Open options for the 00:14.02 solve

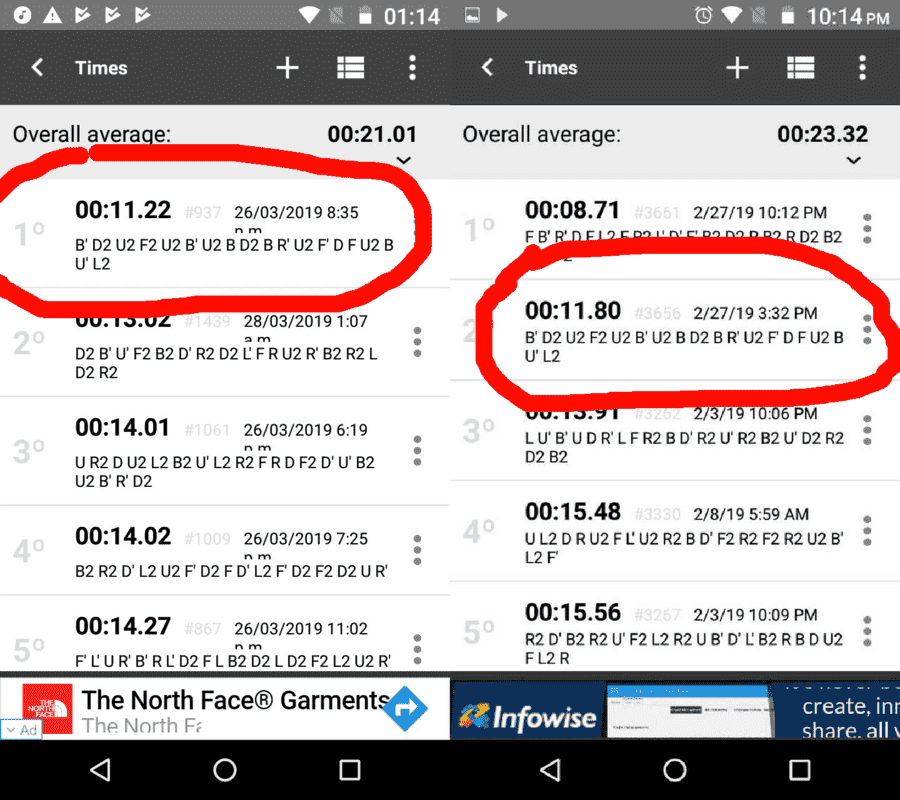pos(417,550)
